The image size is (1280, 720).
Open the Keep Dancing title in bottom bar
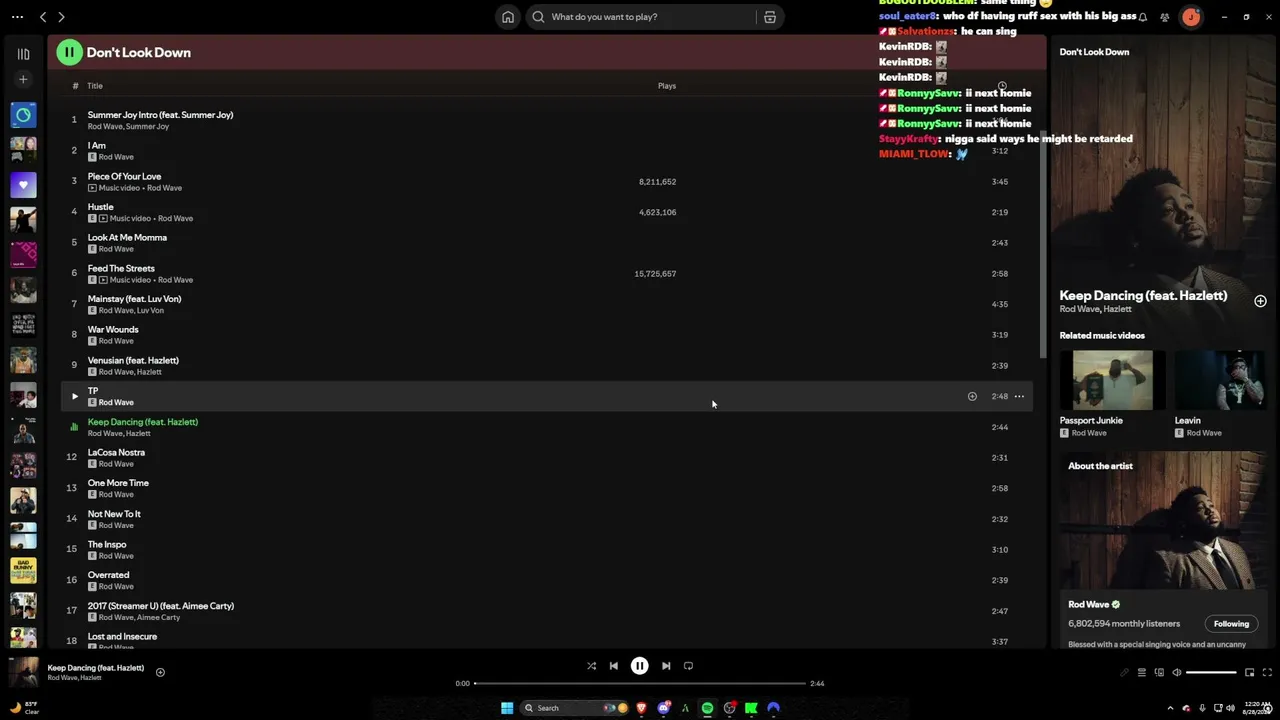tap(96, 668)
